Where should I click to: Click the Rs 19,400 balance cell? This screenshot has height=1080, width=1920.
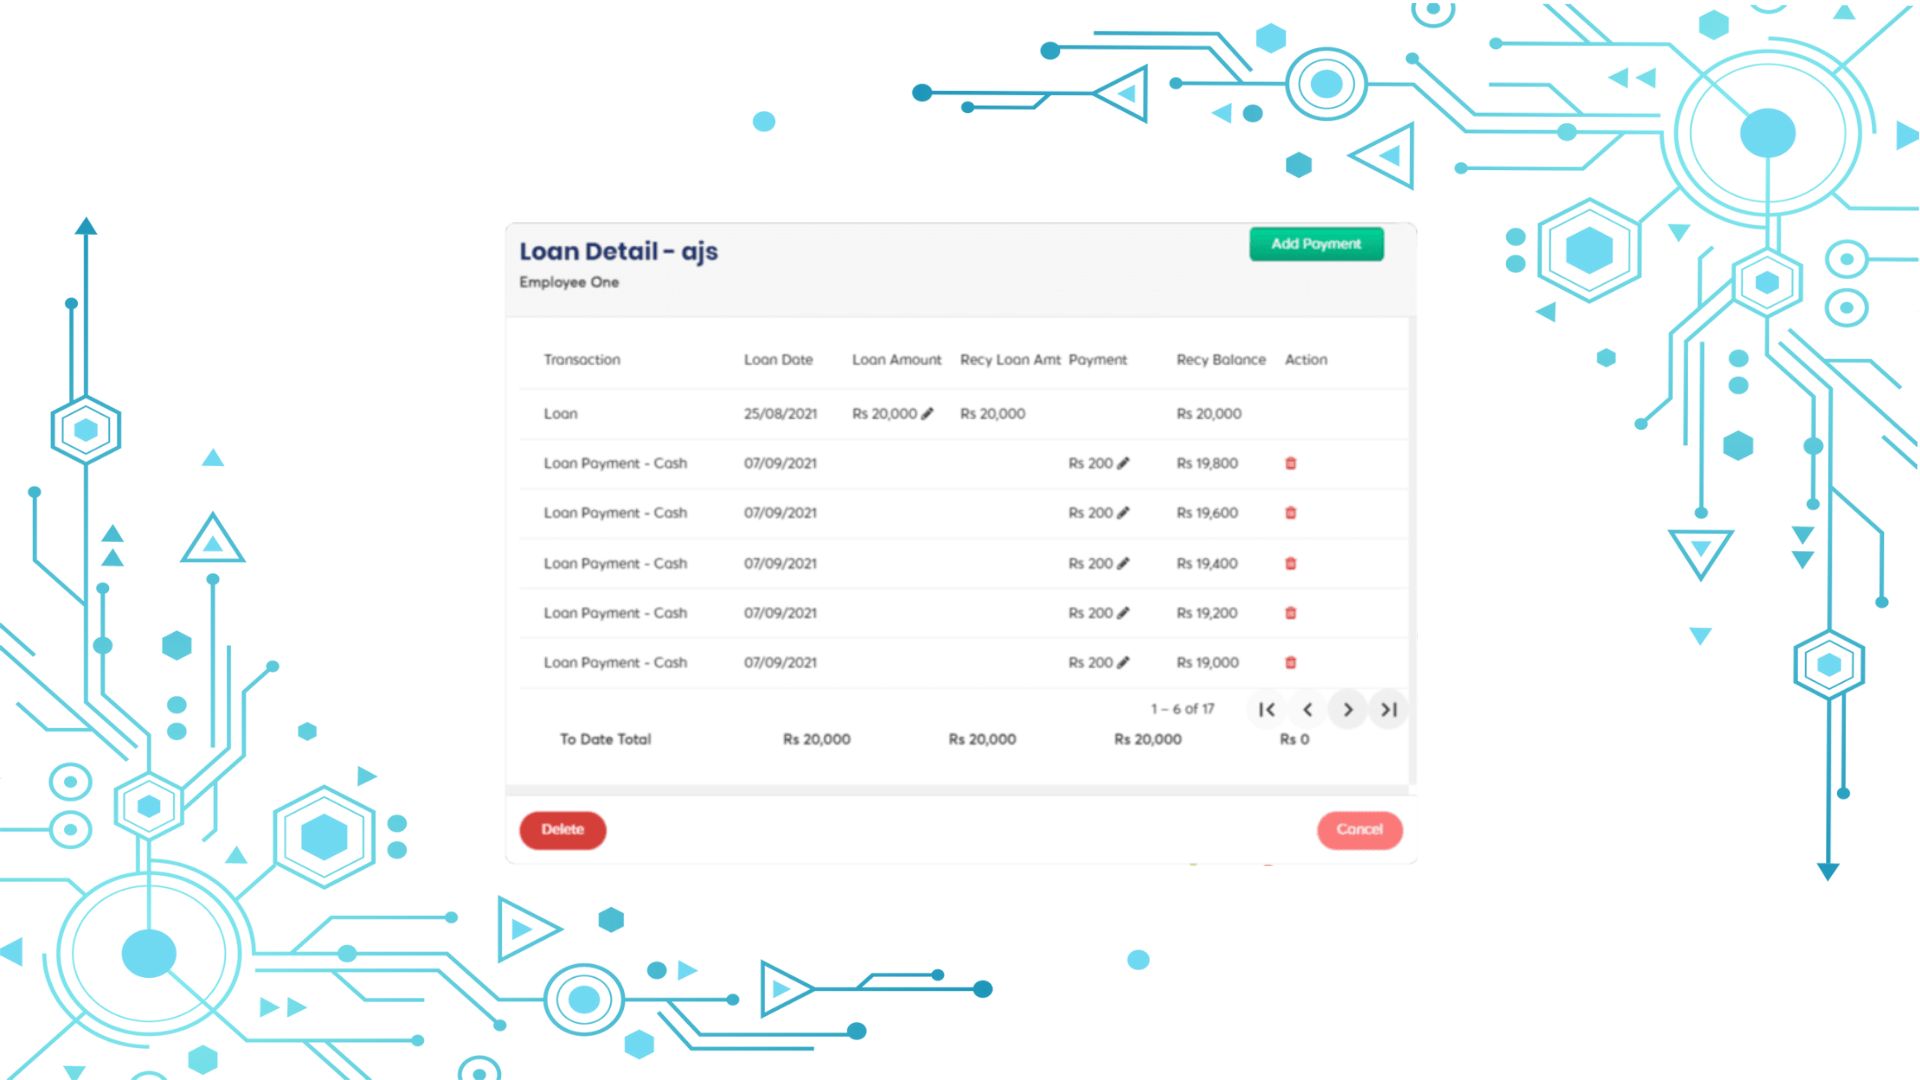1207,563
